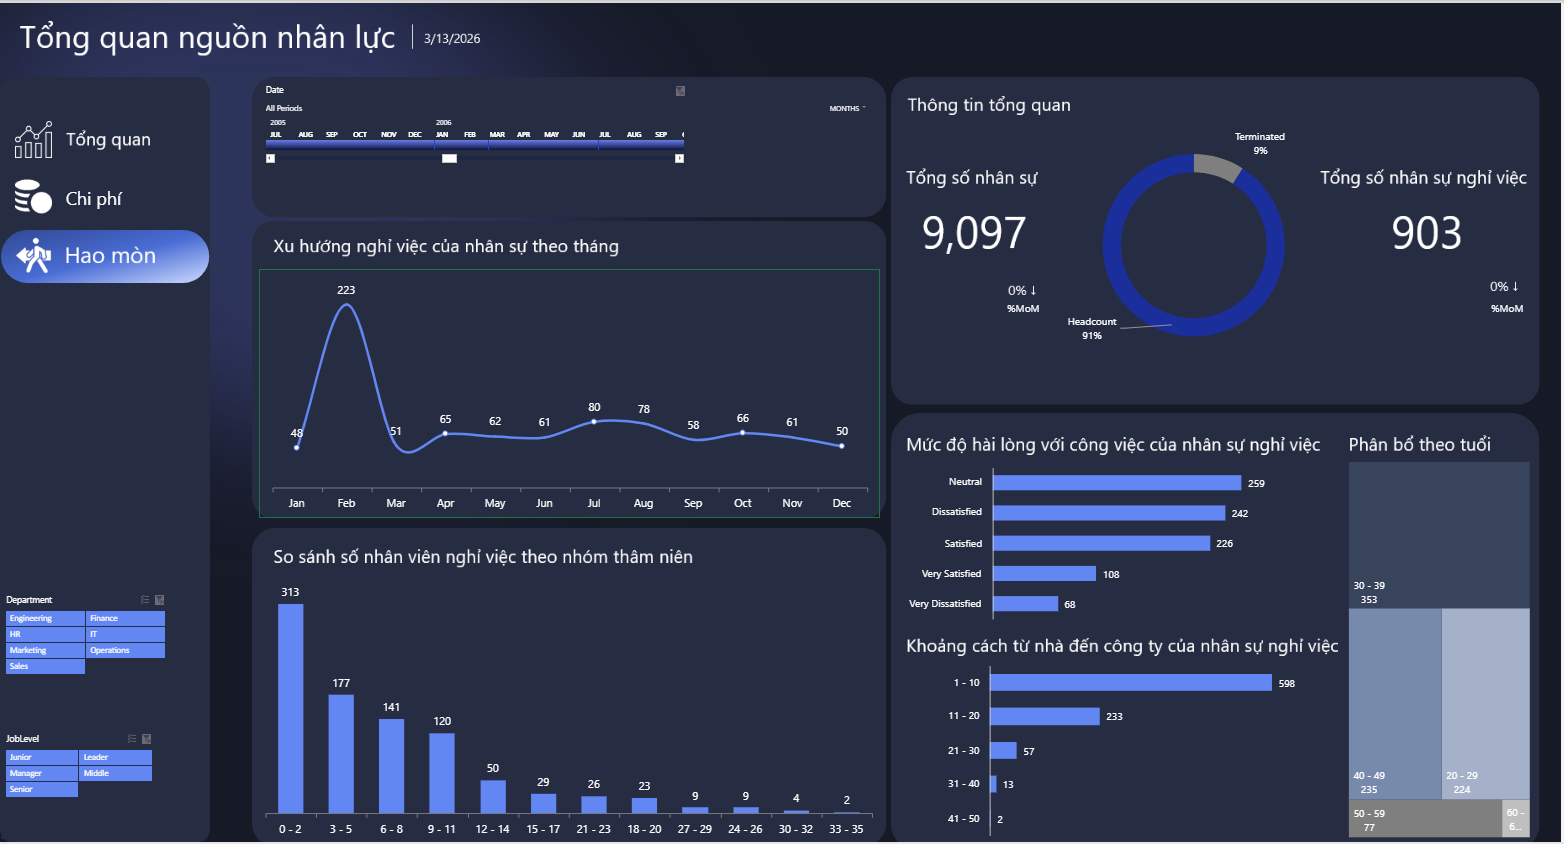Clear the JobLevel slicer filter
This screenshot has height=844, width=1564.
tap(146, 739)
